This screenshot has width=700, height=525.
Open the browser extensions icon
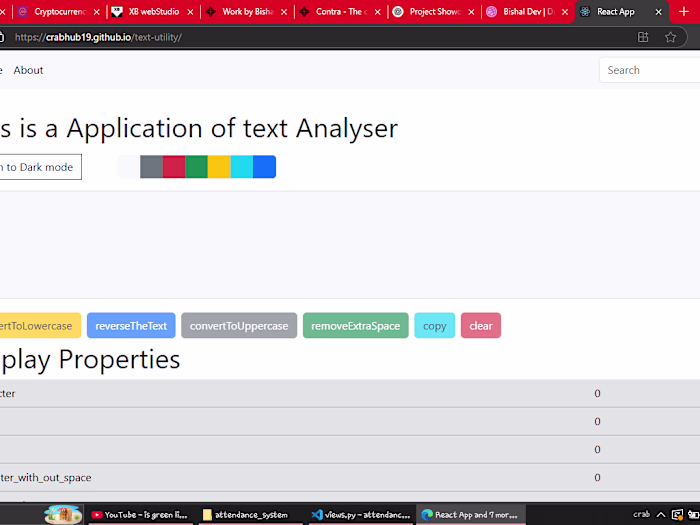pyautogui.click(x=643, y=37)
